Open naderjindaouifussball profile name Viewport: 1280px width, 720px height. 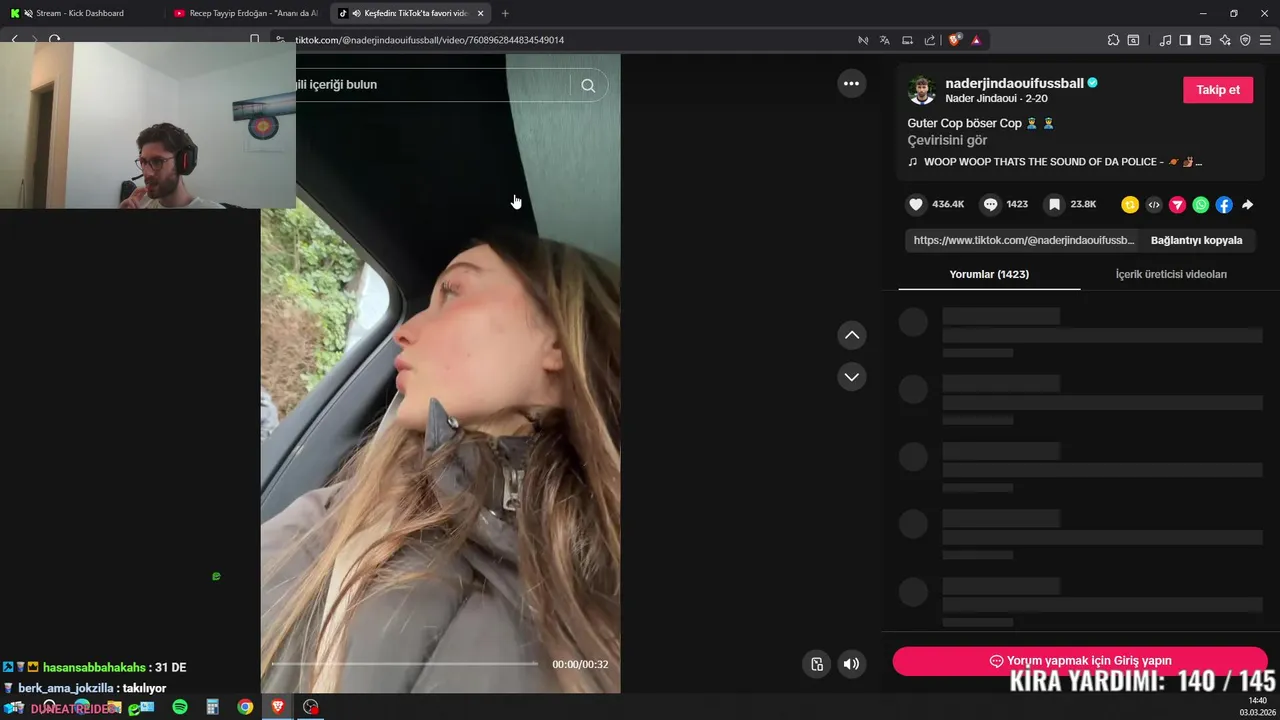1015,83
